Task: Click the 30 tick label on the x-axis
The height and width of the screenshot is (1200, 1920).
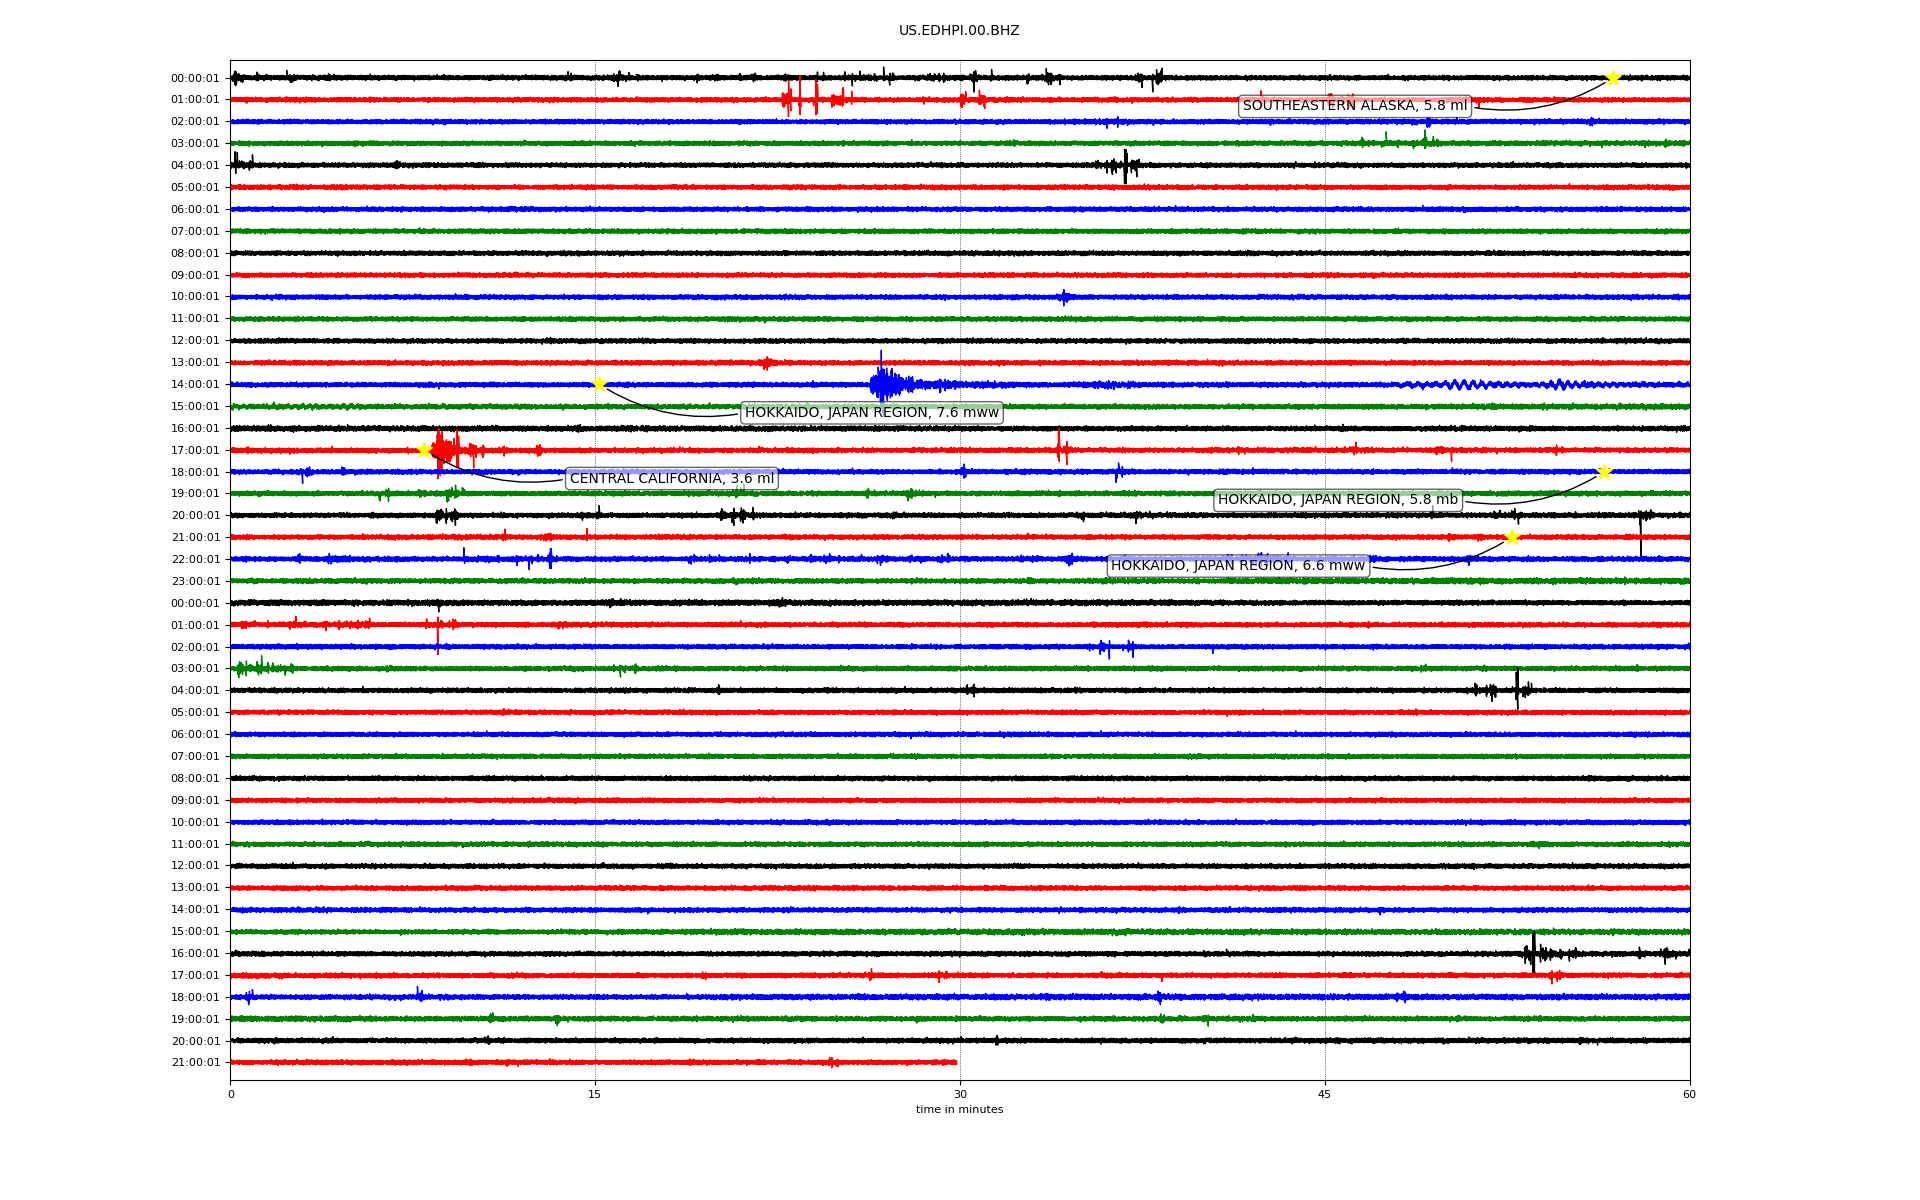Action: coord(960,1094)
